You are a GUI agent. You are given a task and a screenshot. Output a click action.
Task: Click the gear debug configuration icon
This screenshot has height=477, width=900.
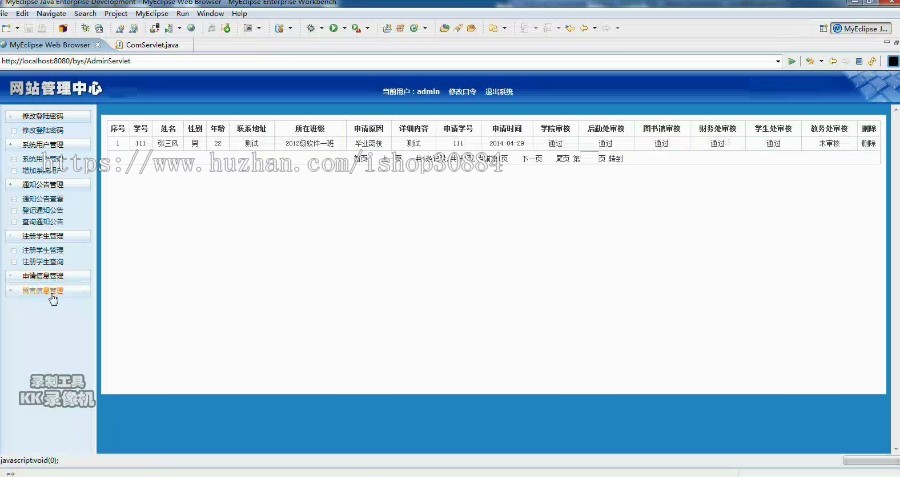point(311,28)
